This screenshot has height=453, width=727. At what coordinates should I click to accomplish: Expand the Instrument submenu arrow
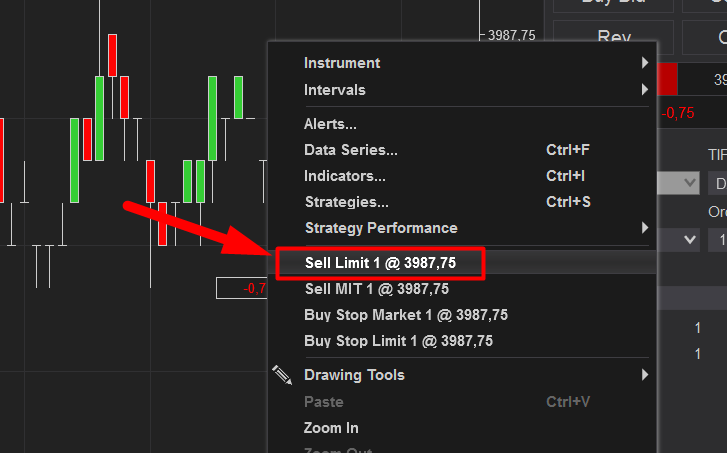tap(645, 63)
